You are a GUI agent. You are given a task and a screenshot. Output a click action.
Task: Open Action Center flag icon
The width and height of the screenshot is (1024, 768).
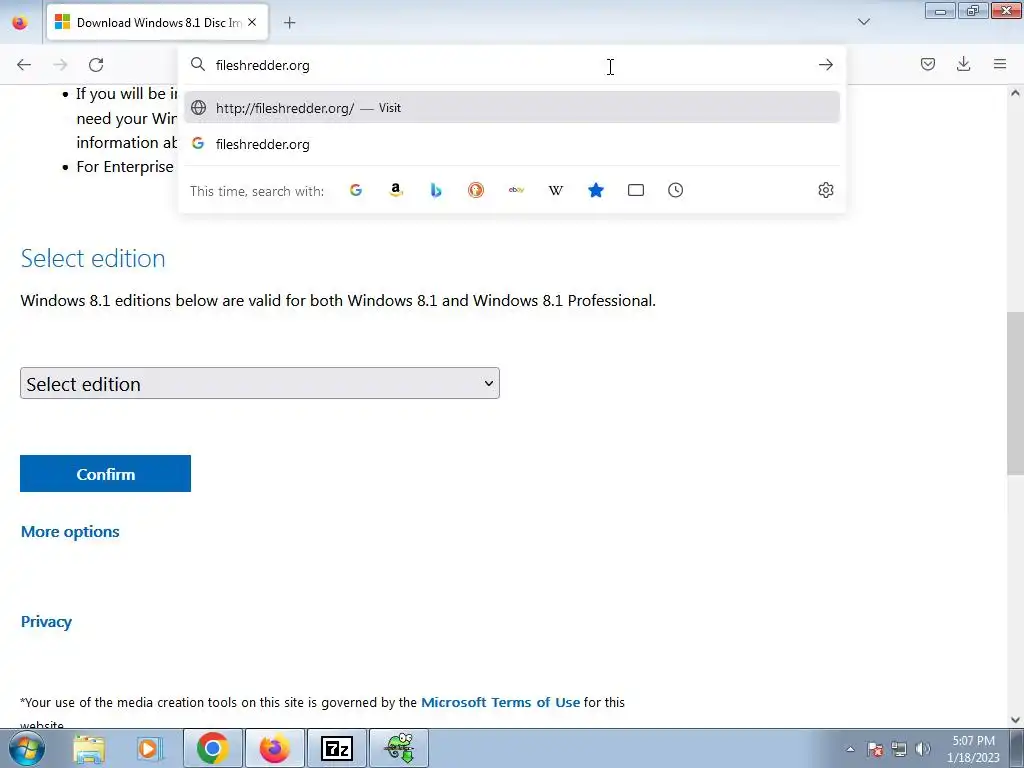click(875, 749)
